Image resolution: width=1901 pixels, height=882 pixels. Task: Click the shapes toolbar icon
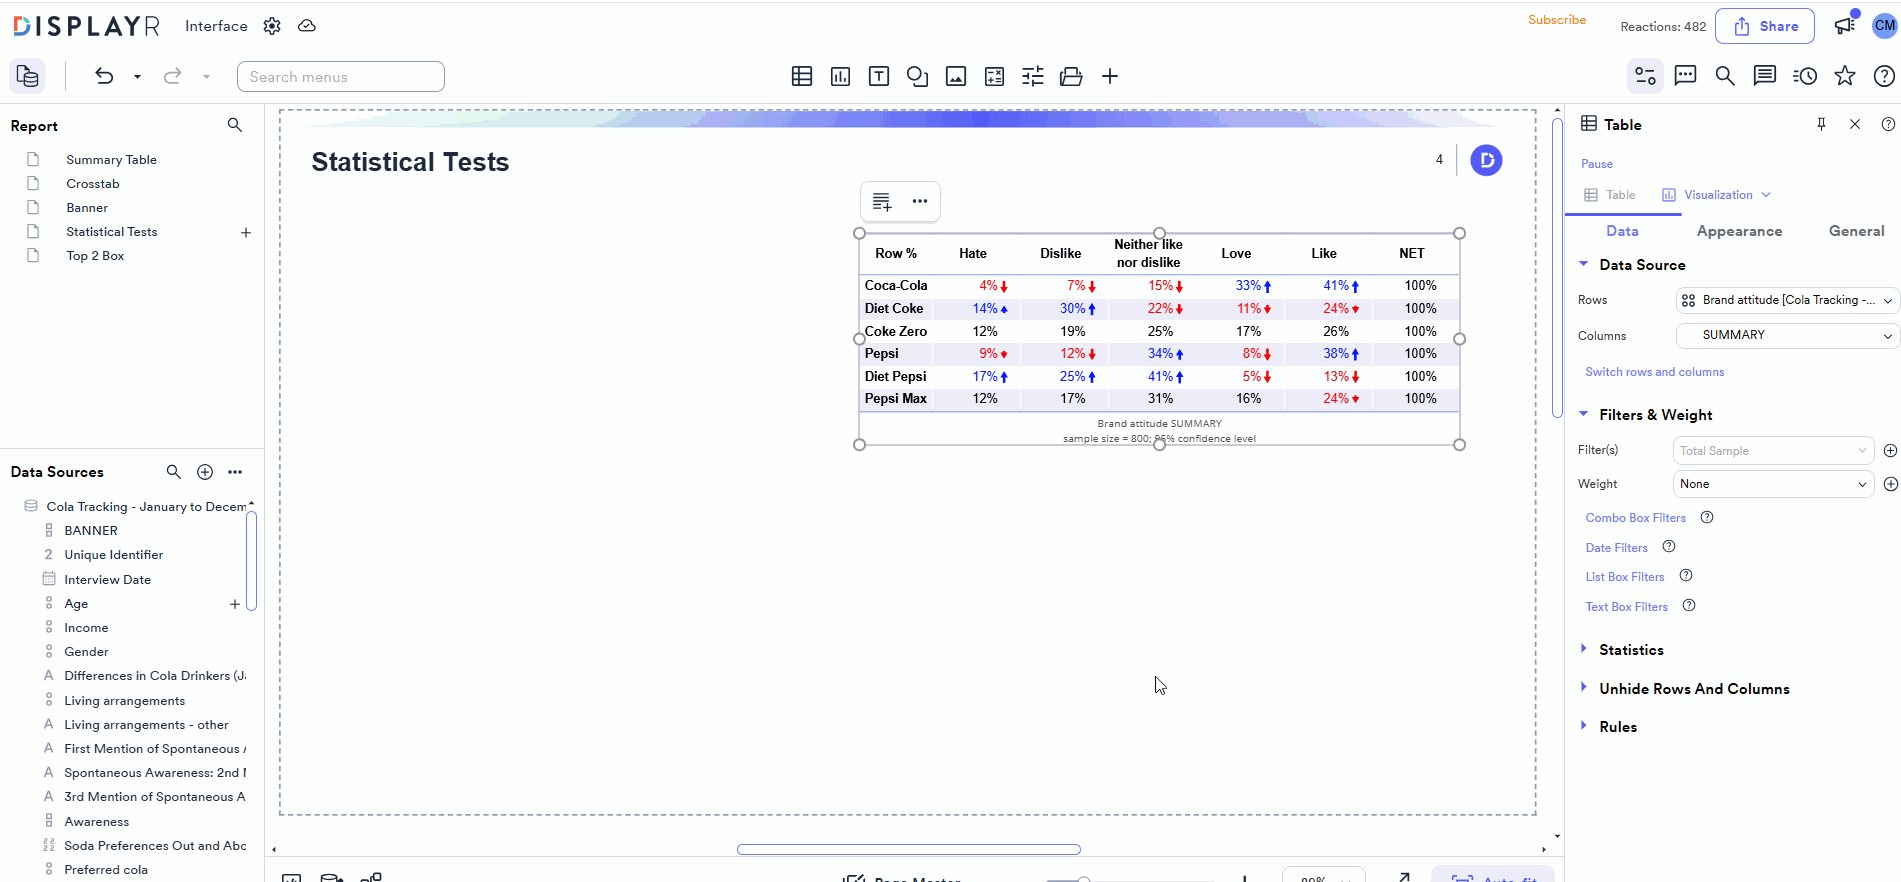(917, 77)
